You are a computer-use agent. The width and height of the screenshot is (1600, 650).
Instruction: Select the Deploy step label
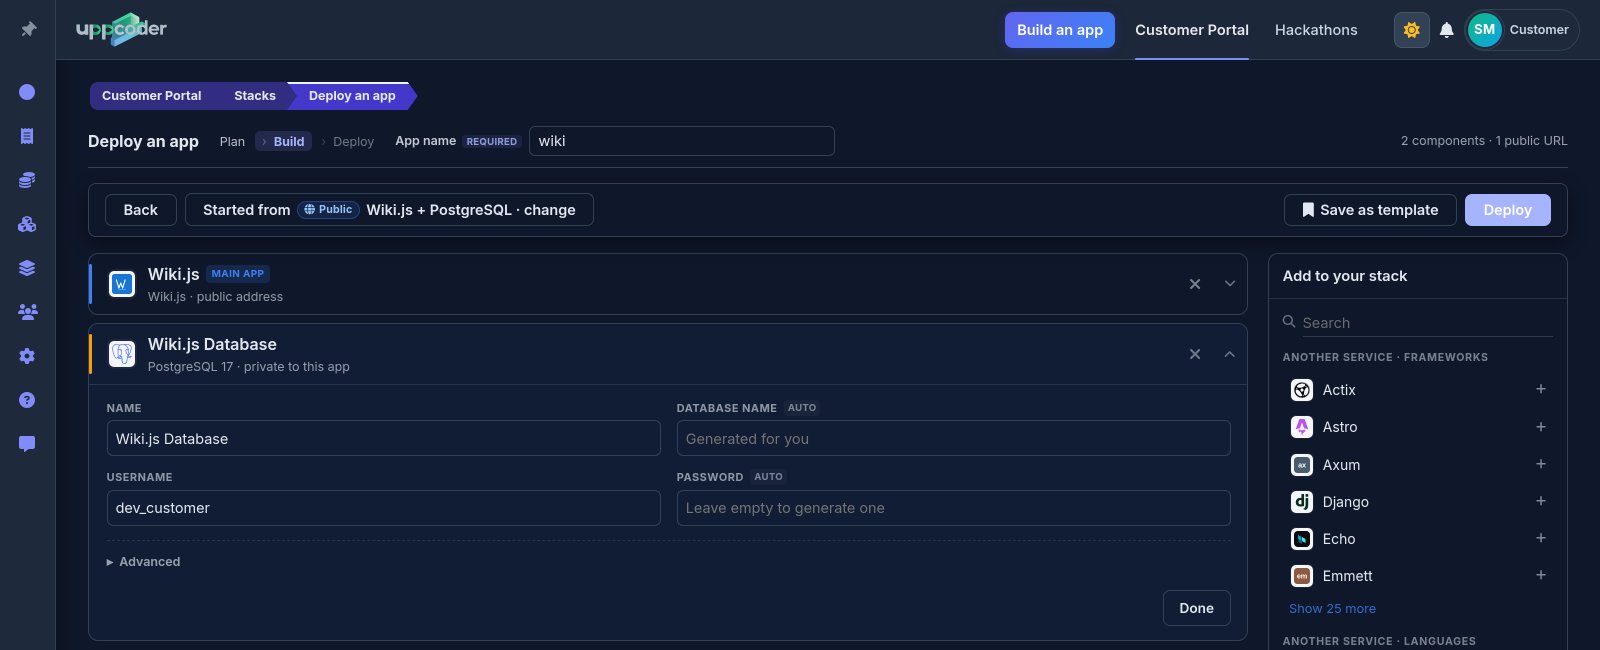353,142
